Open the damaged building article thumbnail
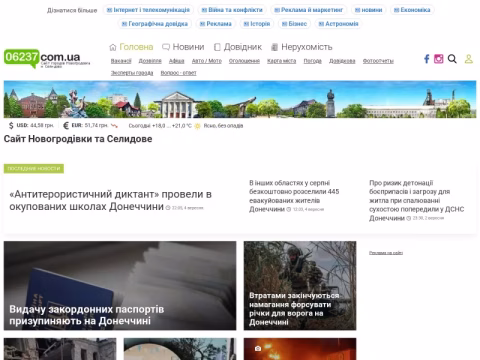Screen dimensions: 480x360 [60, 349]
